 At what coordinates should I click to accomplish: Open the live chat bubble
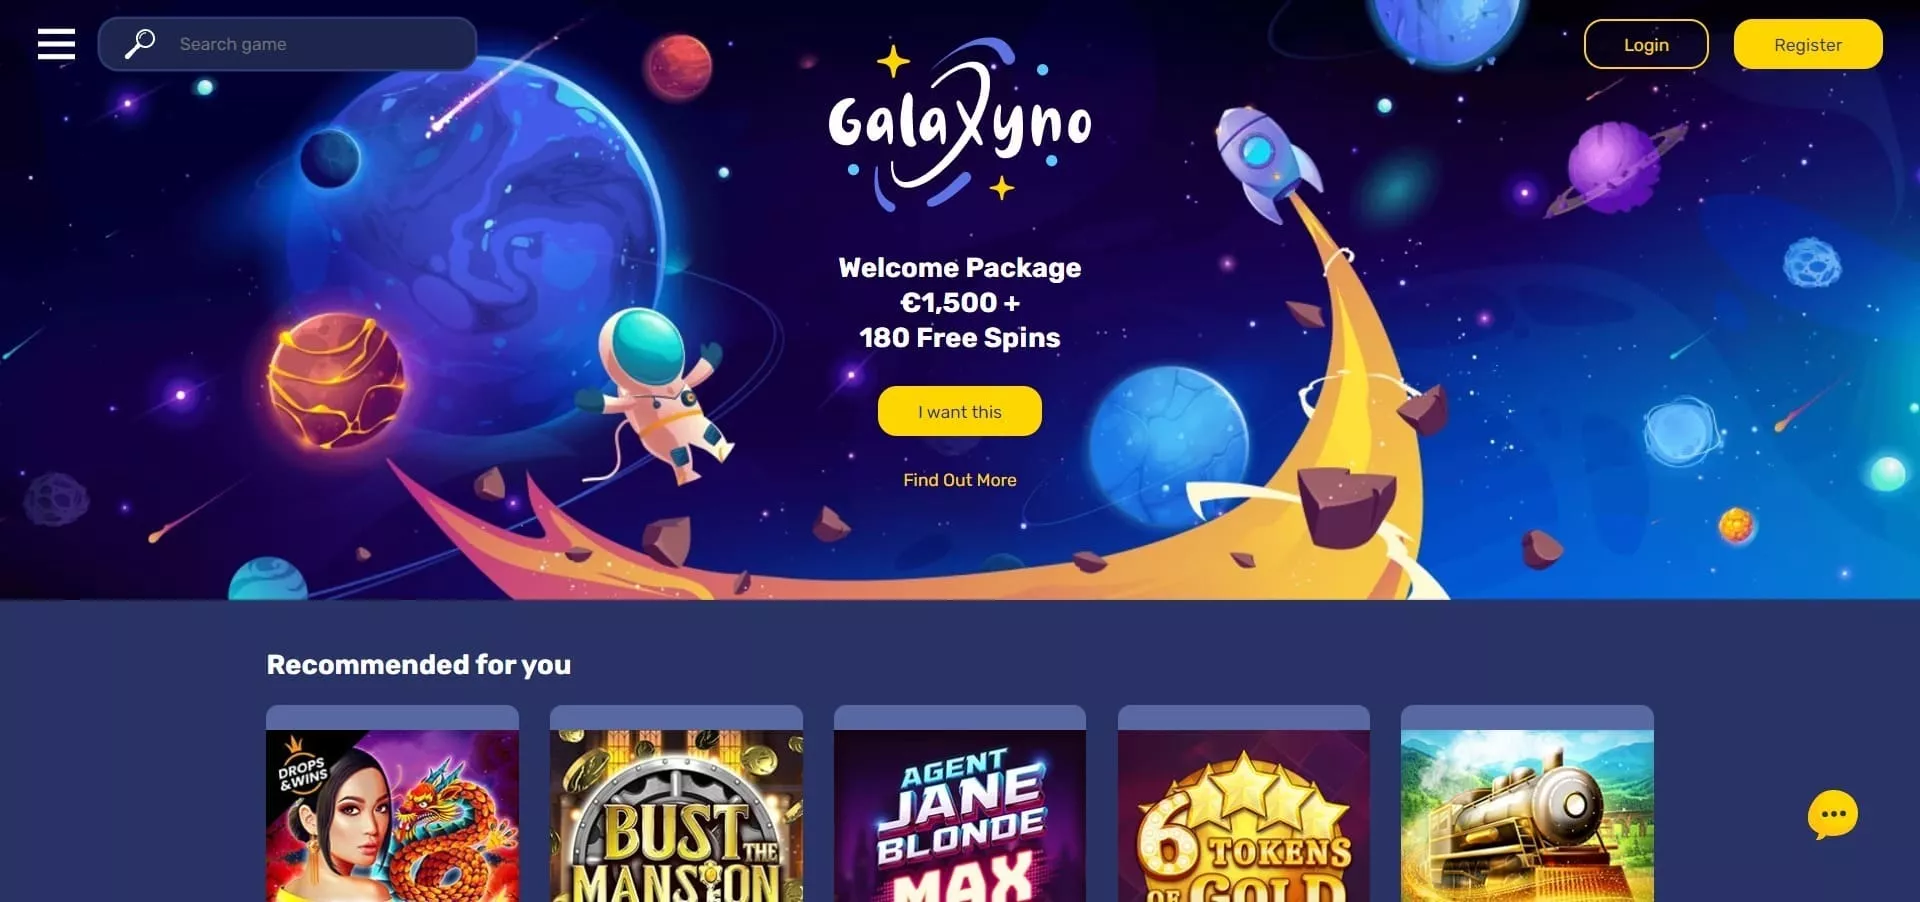[1832, 815]
